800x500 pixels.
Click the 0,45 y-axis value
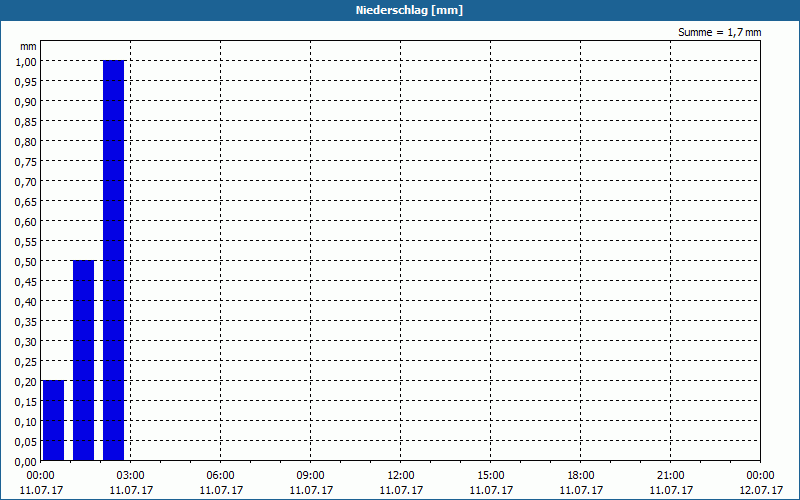(x=26, y=282)
